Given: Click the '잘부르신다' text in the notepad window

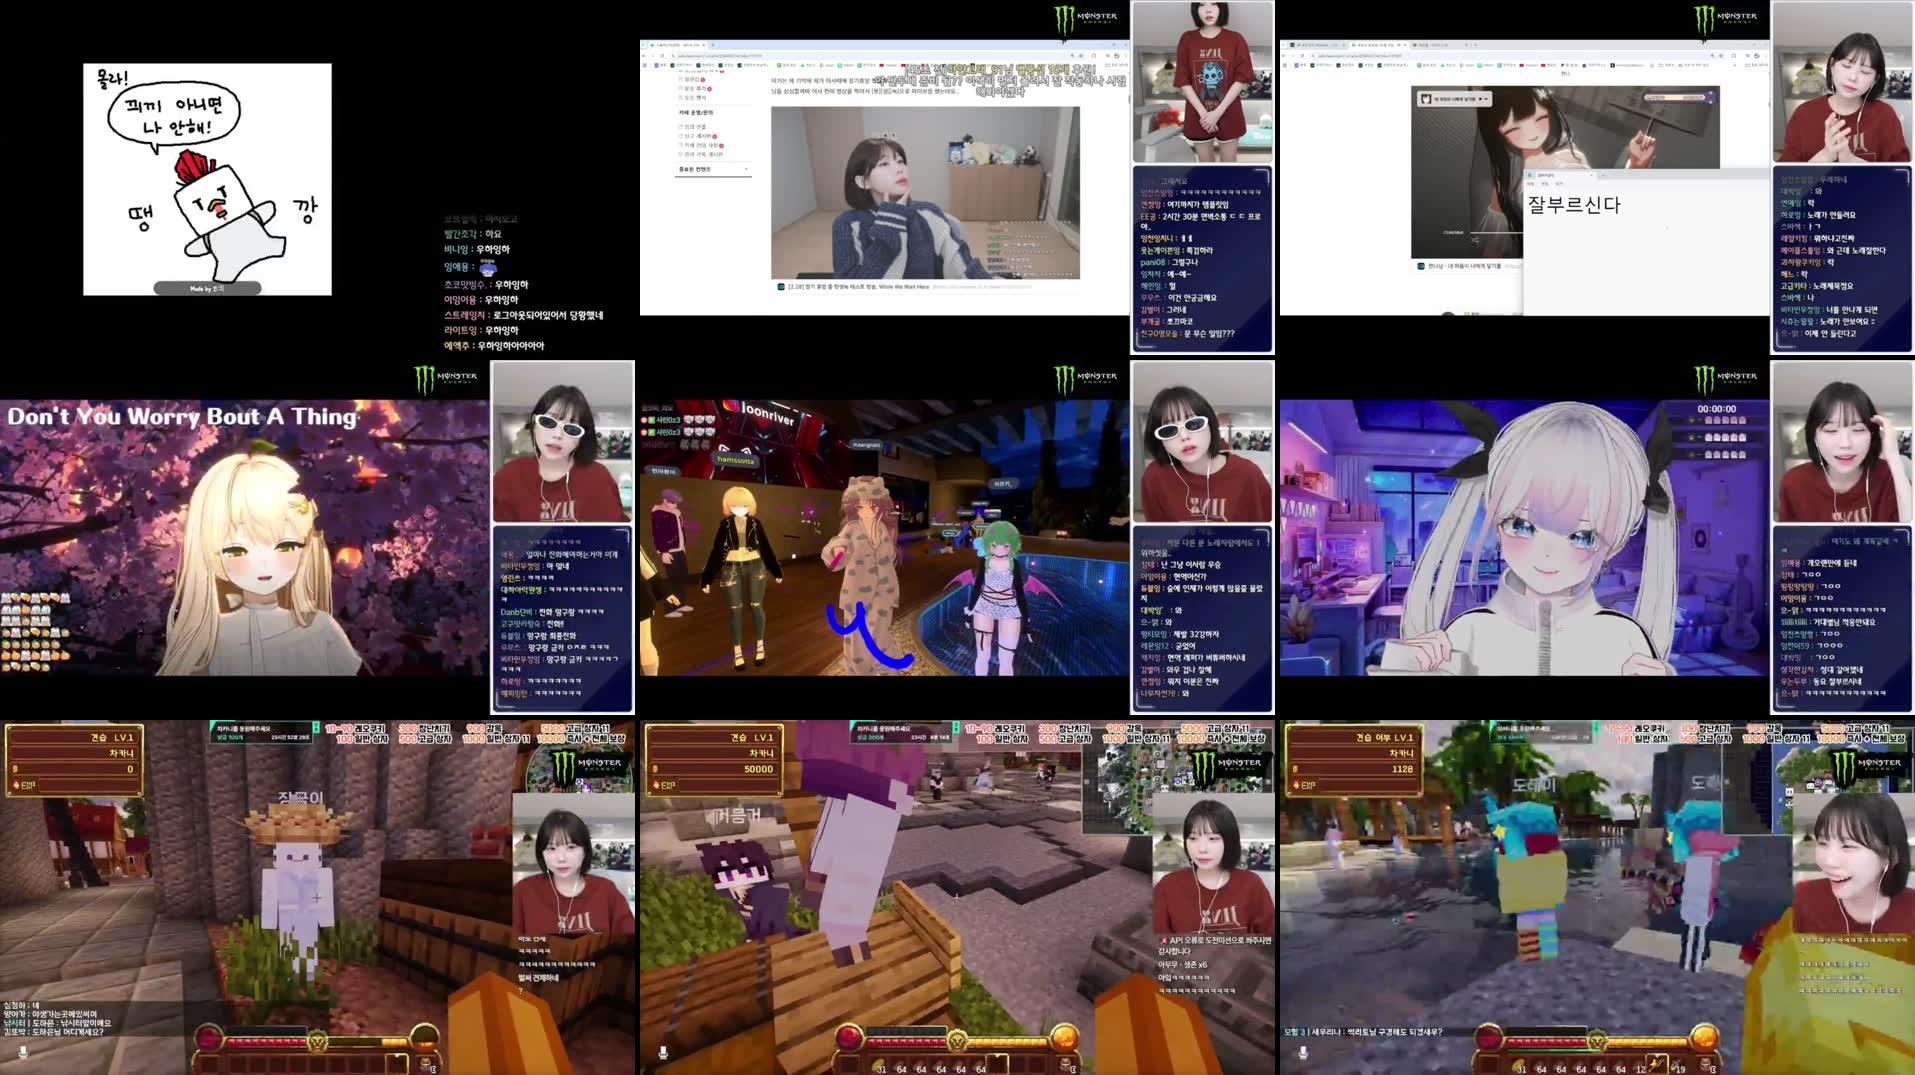Looking at the screenshot, I should coord(1573,205).
